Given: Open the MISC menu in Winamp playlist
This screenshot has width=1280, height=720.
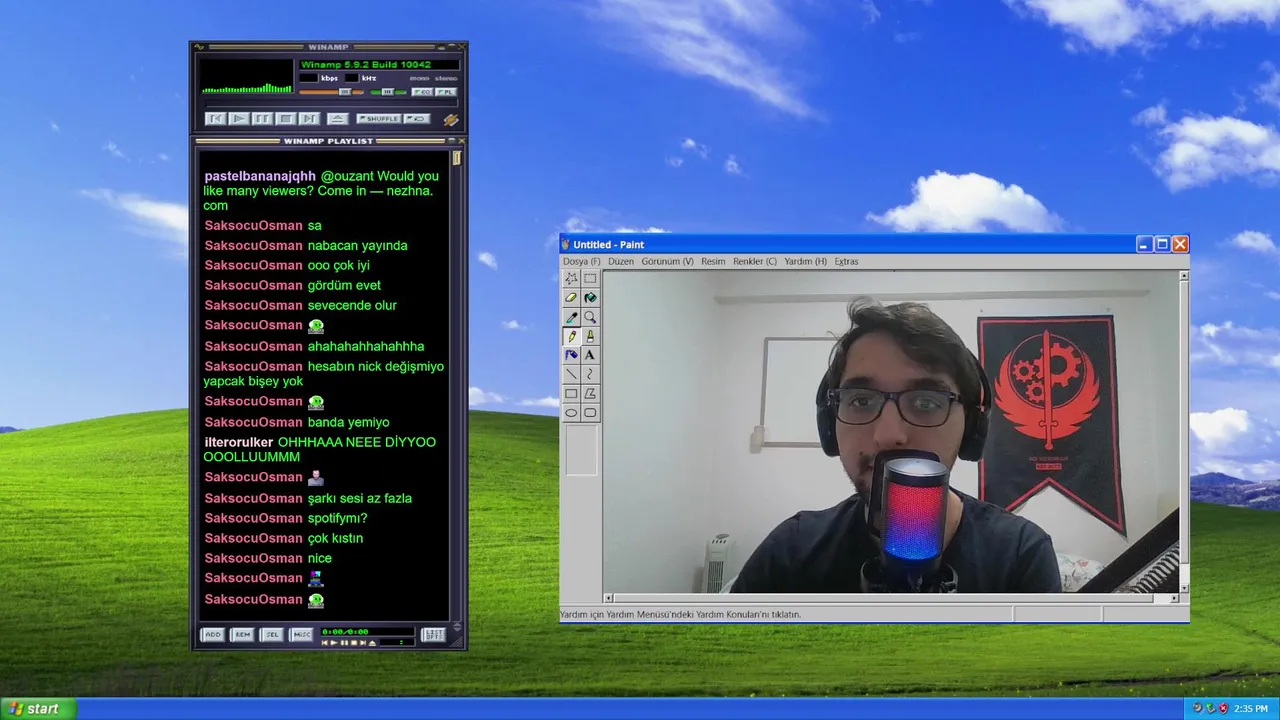Looking at the screenshot, I should 300,635.
